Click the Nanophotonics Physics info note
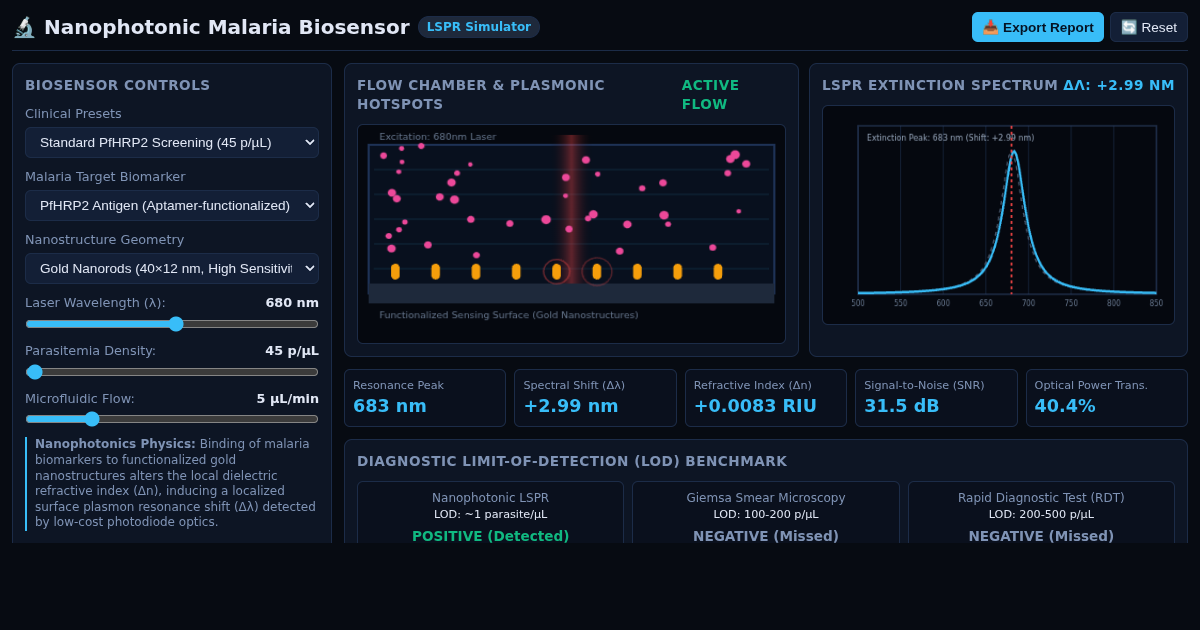Image resolution: width=1200 pixels, height=630 pixels. tap(172, 483)
